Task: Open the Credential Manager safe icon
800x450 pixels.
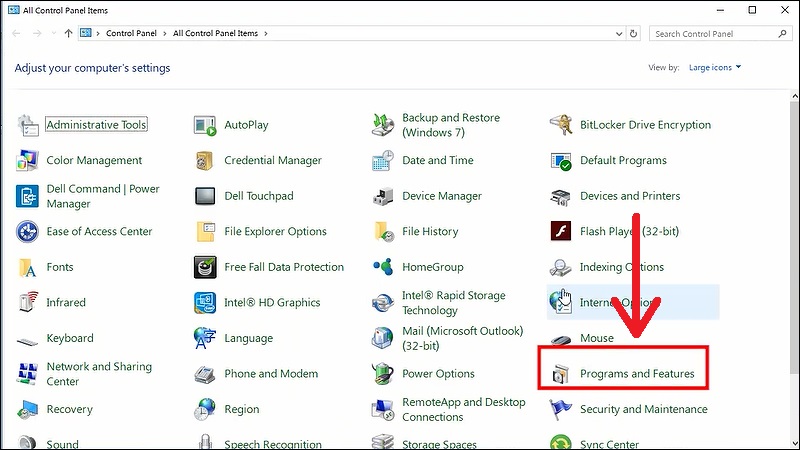Action: click(x=205, y=160)
